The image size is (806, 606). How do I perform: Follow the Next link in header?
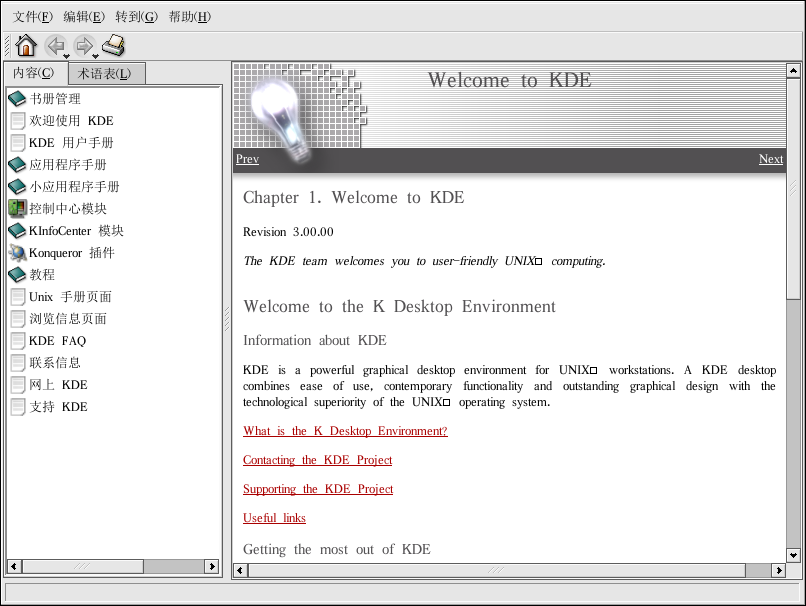(770, 159)
